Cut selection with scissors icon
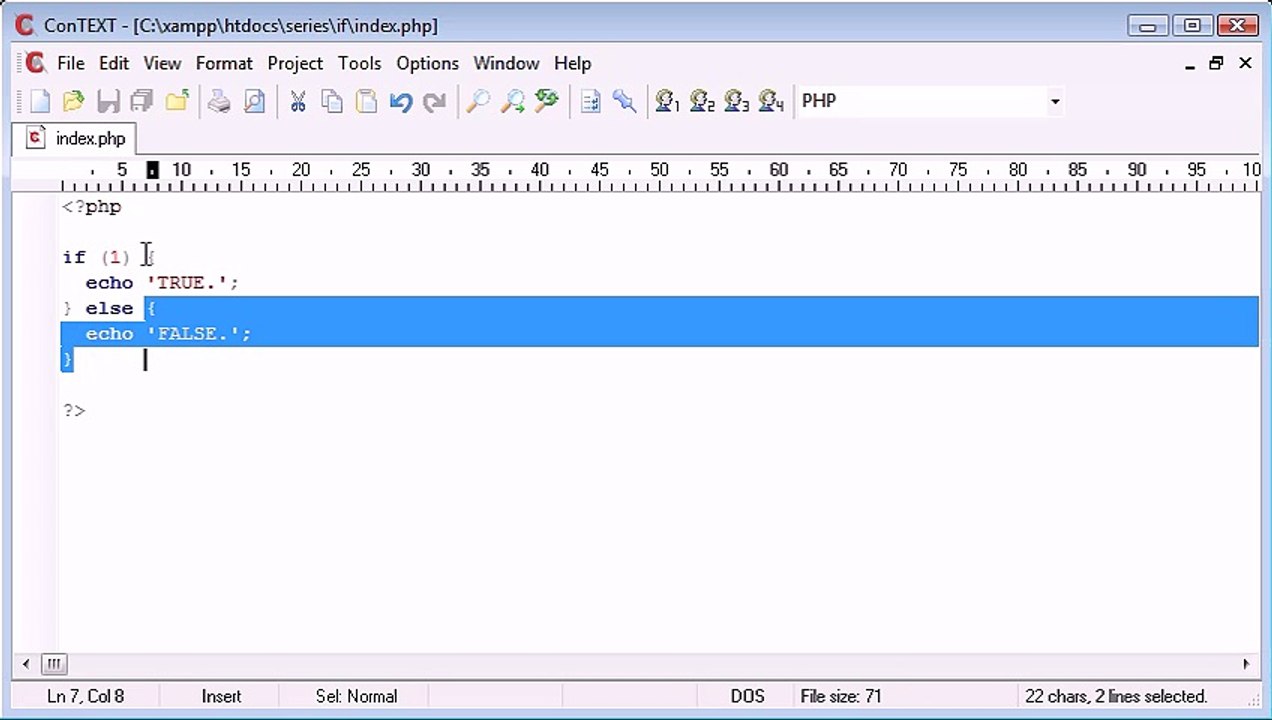This screenshot has width=1272, height=720. [x=297, y=101]
